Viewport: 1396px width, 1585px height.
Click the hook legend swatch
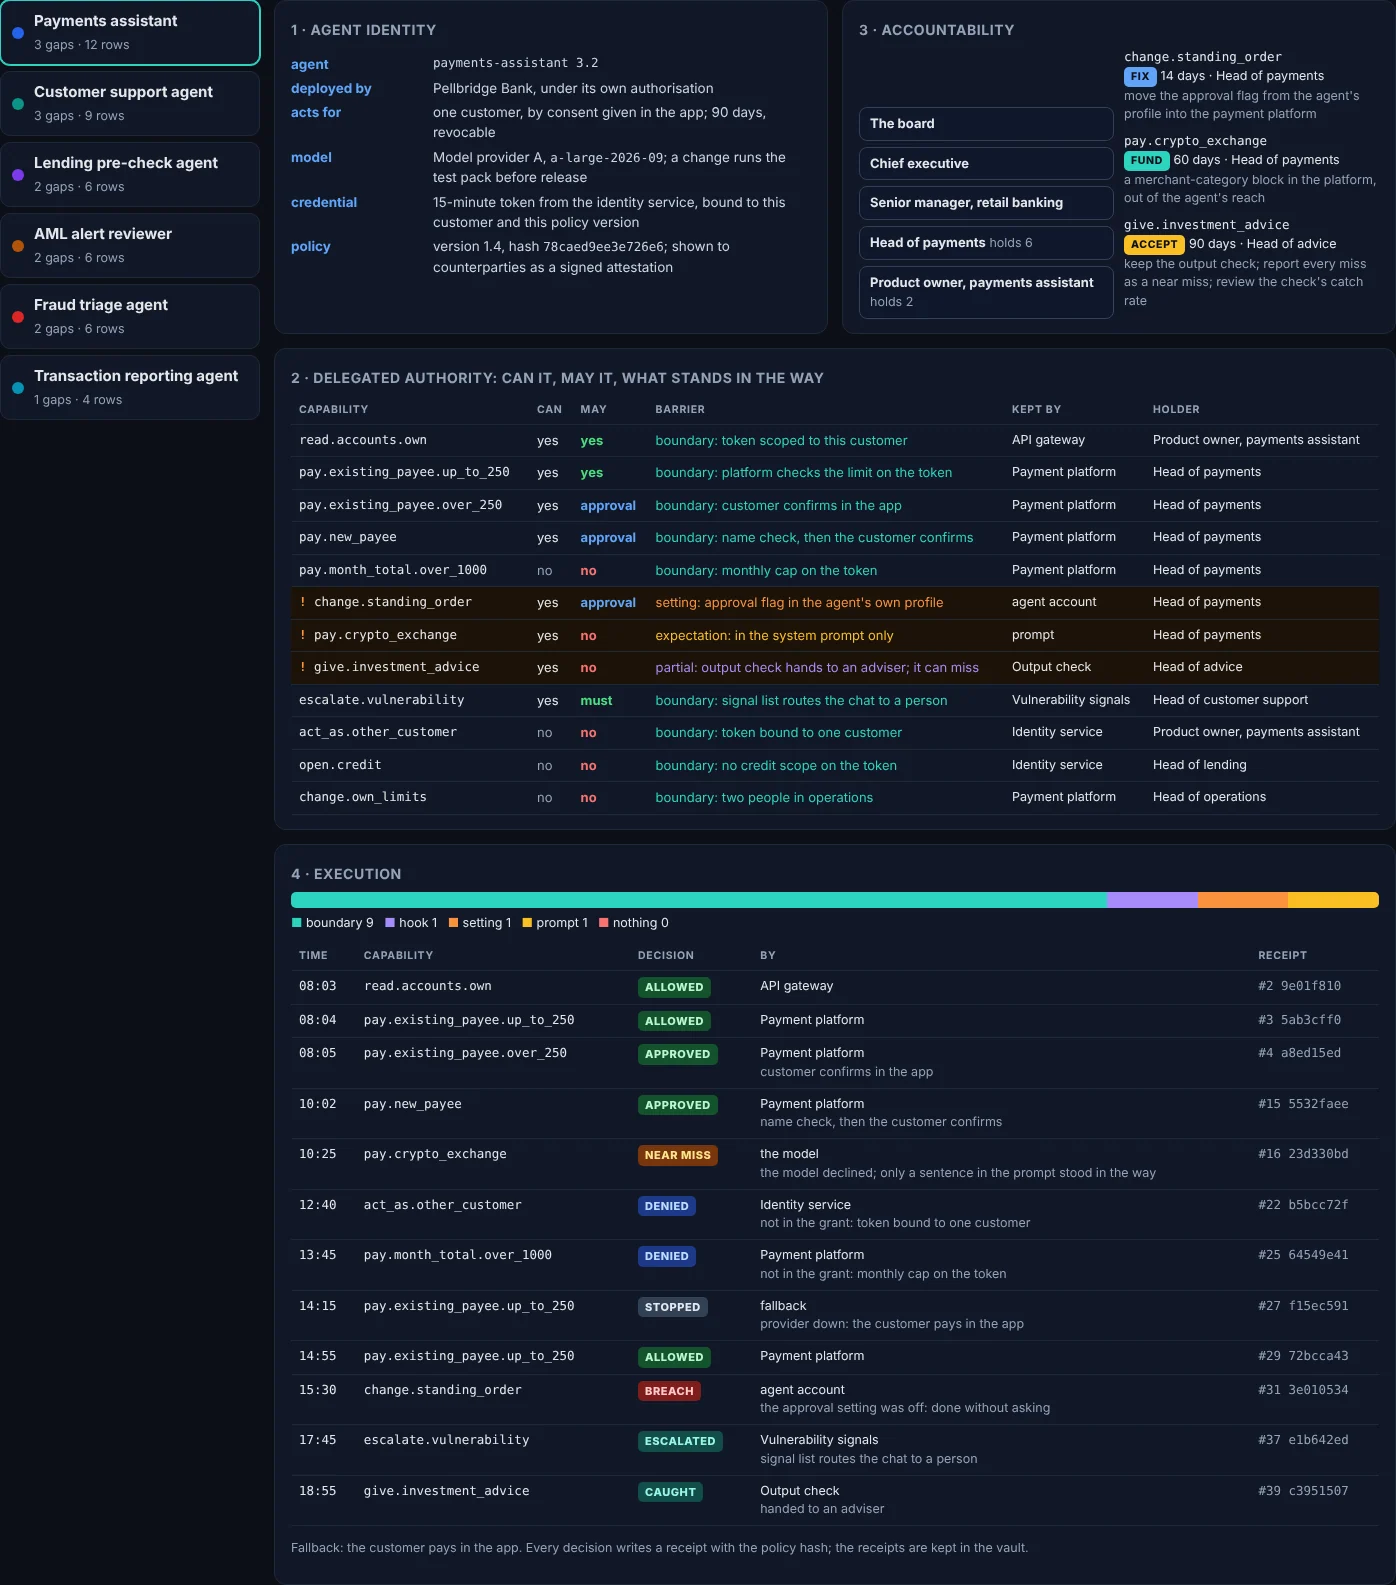390,923
